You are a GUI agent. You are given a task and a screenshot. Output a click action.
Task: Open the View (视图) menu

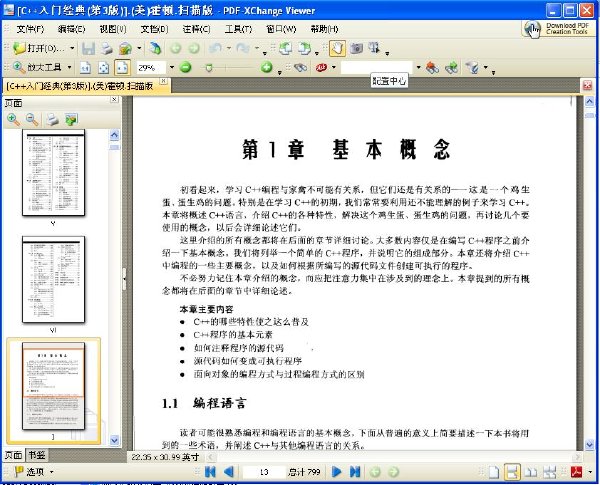tap(112, 29)
